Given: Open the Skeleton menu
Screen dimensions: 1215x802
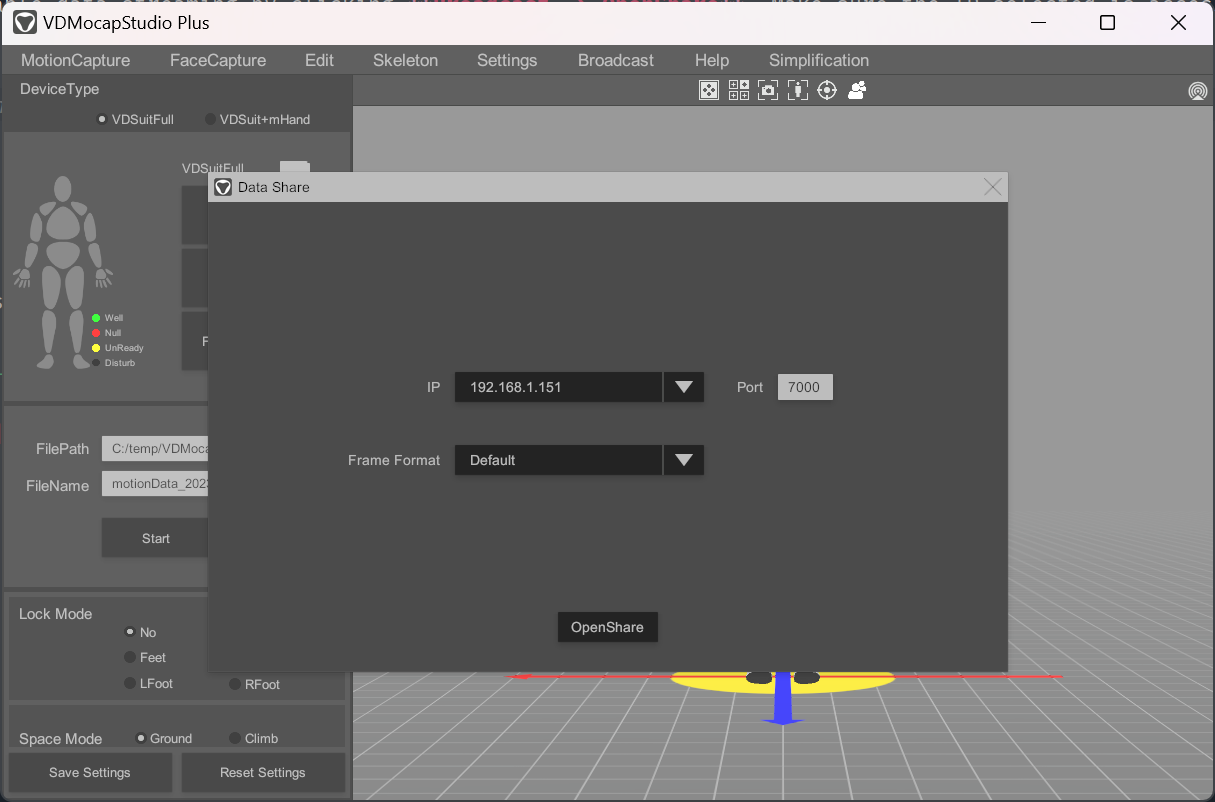Looking at the screenshot, I should [405, 60].
